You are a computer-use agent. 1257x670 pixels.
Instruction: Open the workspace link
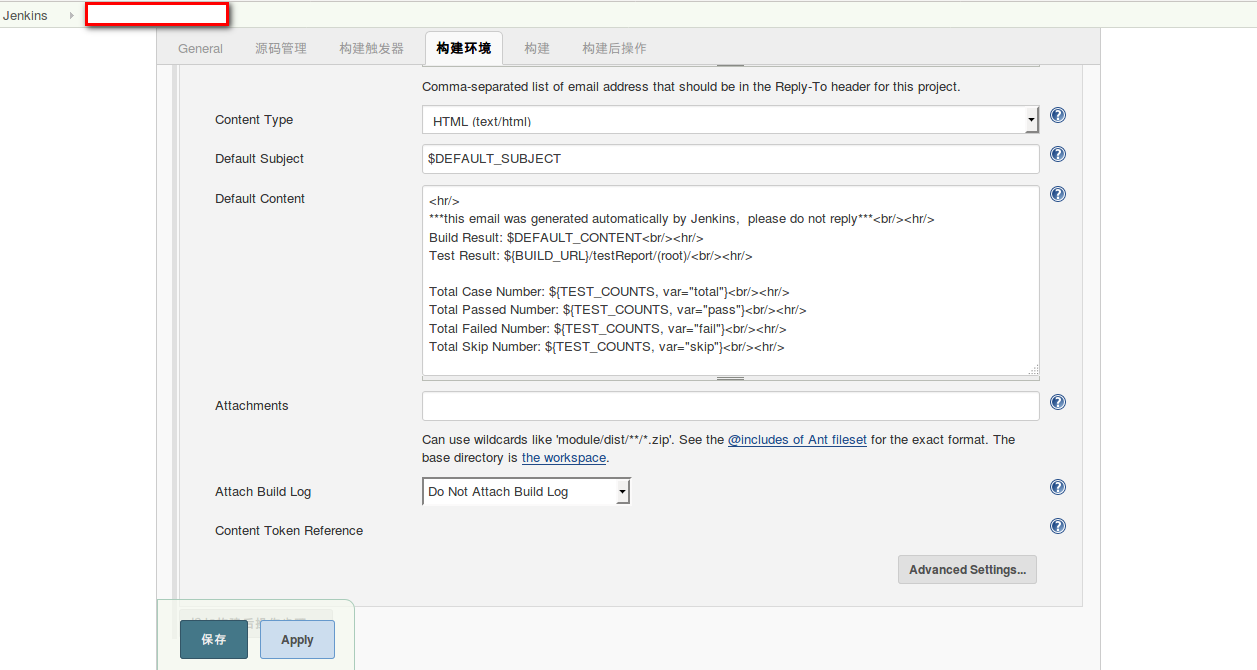click(x=564, y=457)
